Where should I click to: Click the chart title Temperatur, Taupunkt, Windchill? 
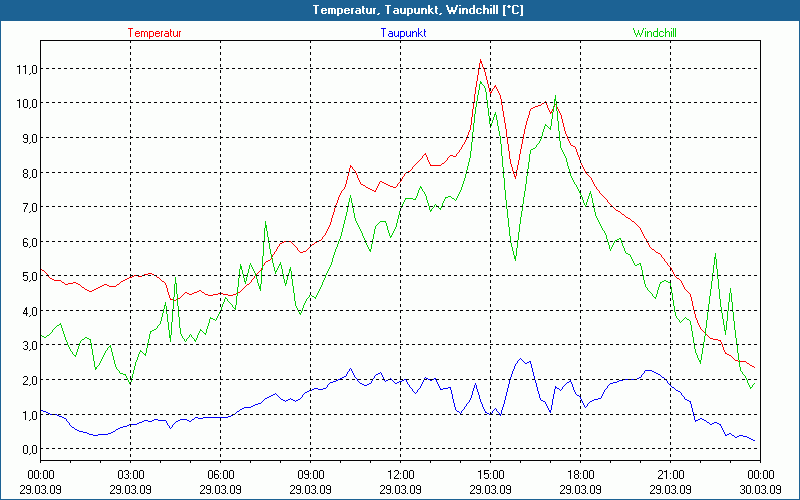(x=418, y=10)
